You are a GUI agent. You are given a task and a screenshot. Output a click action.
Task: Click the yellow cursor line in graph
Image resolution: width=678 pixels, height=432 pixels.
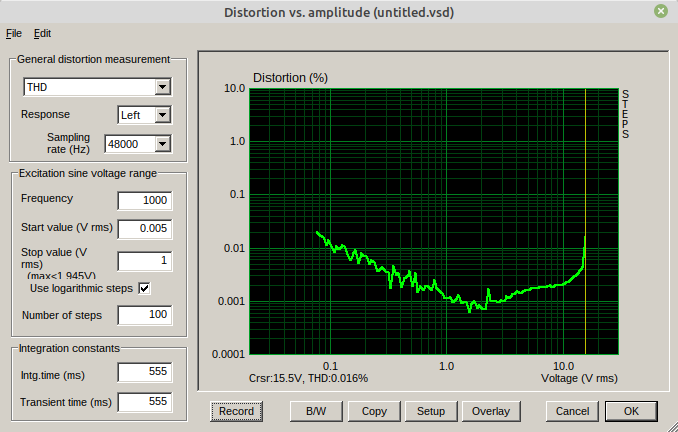pyautogui.click(x=585, y=221)
